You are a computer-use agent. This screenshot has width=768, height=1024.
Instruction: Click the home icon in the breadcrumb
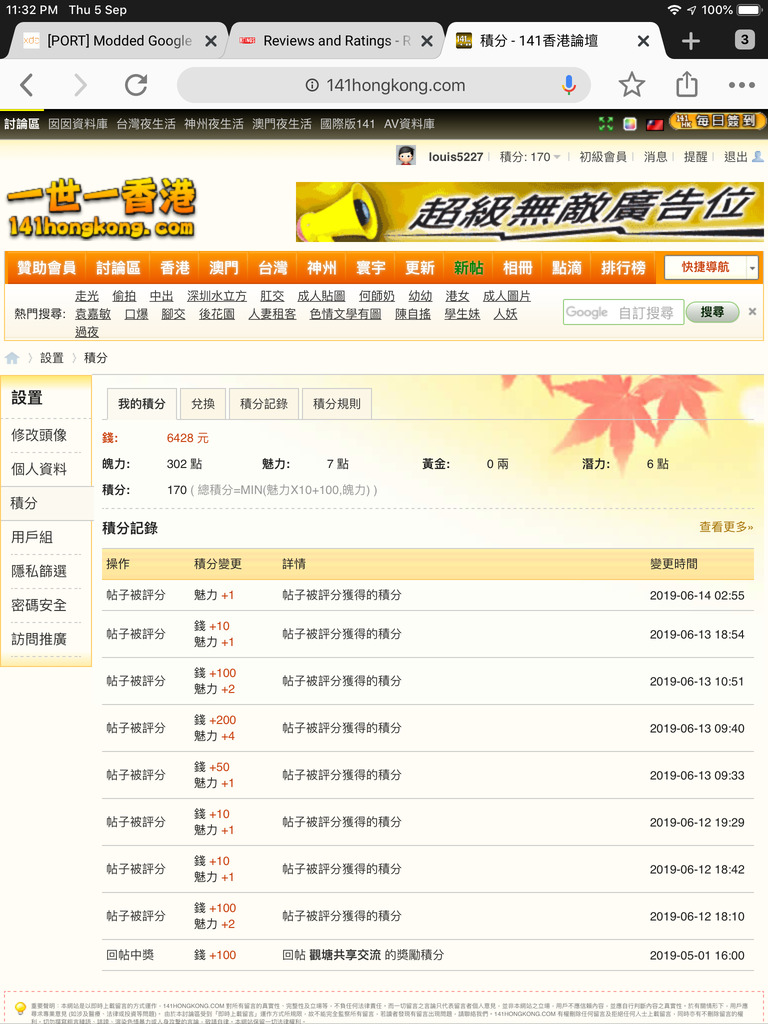(12, 358)
